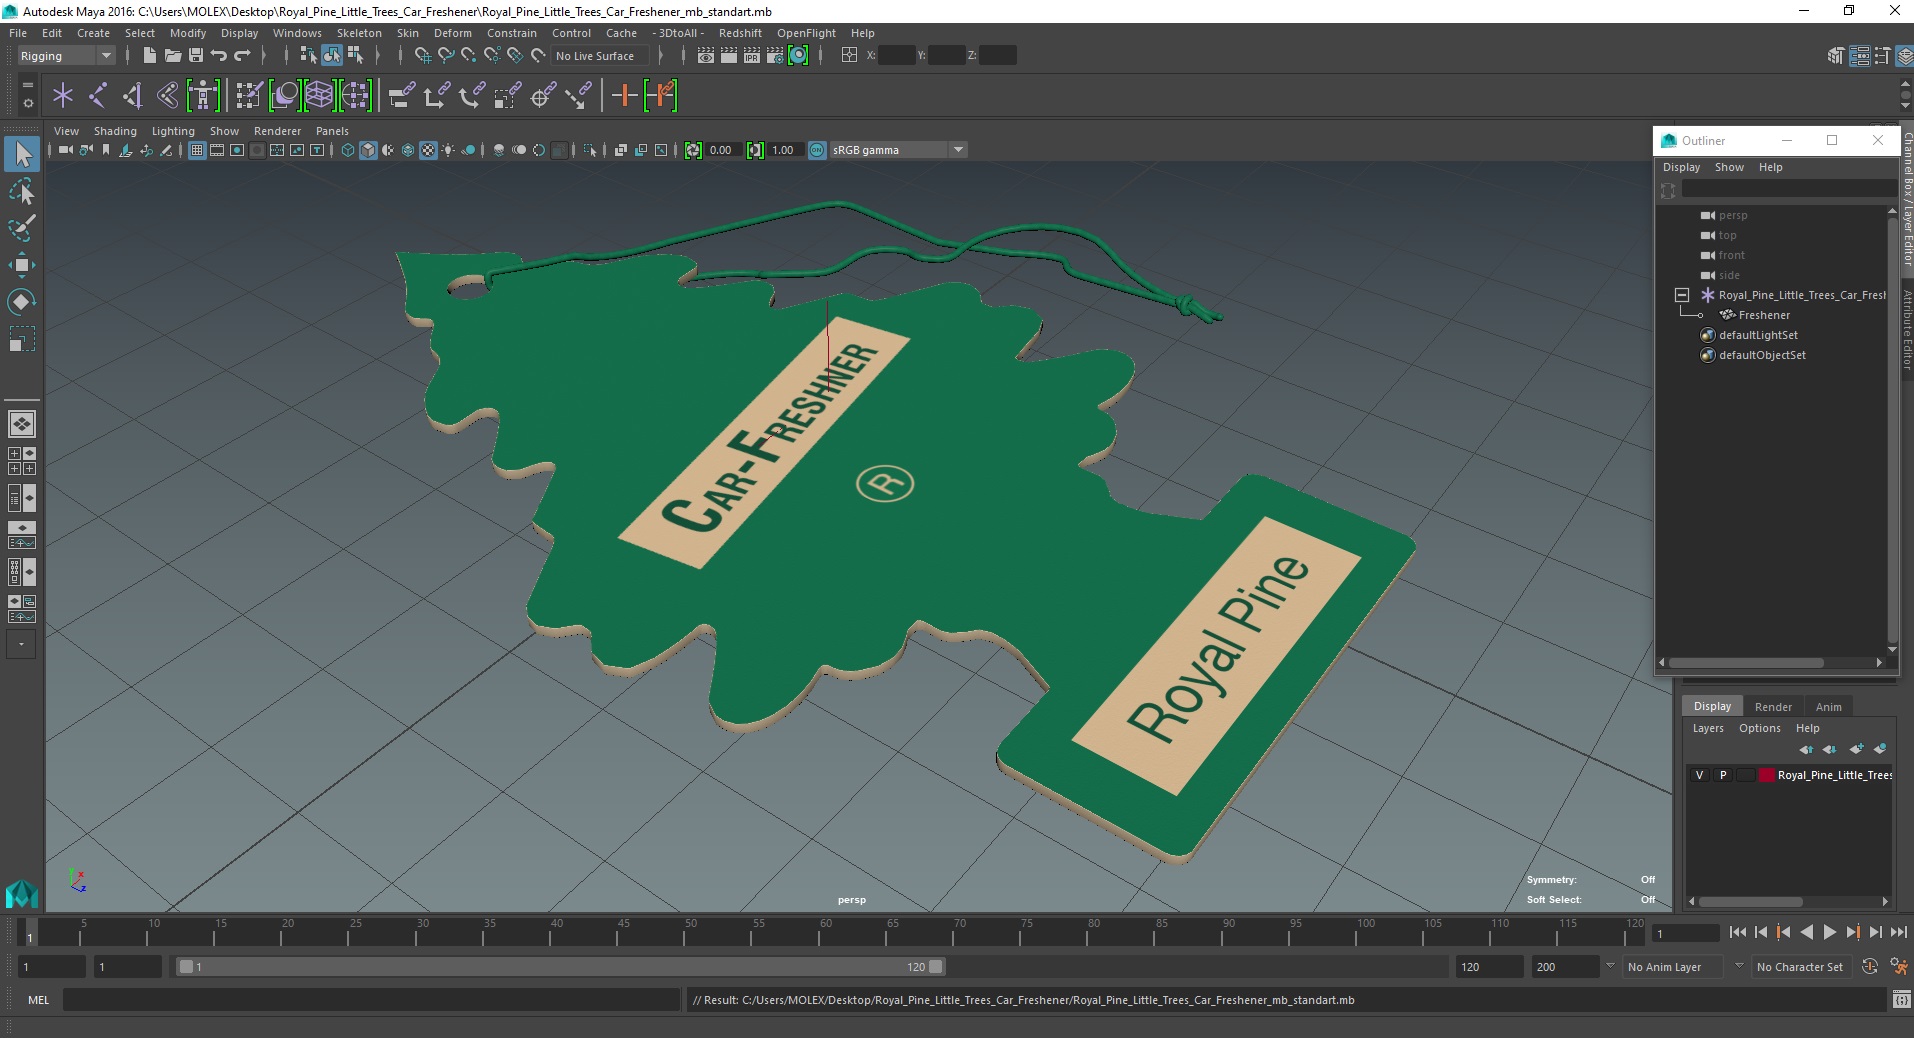Undo the last action via the toolbar arrow

click(x=219, y=56)
